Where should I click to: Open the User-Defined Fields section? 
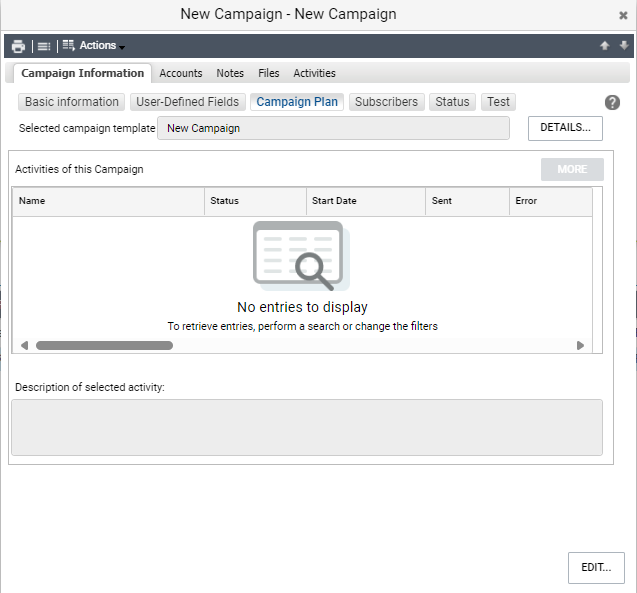pos(188,102)
